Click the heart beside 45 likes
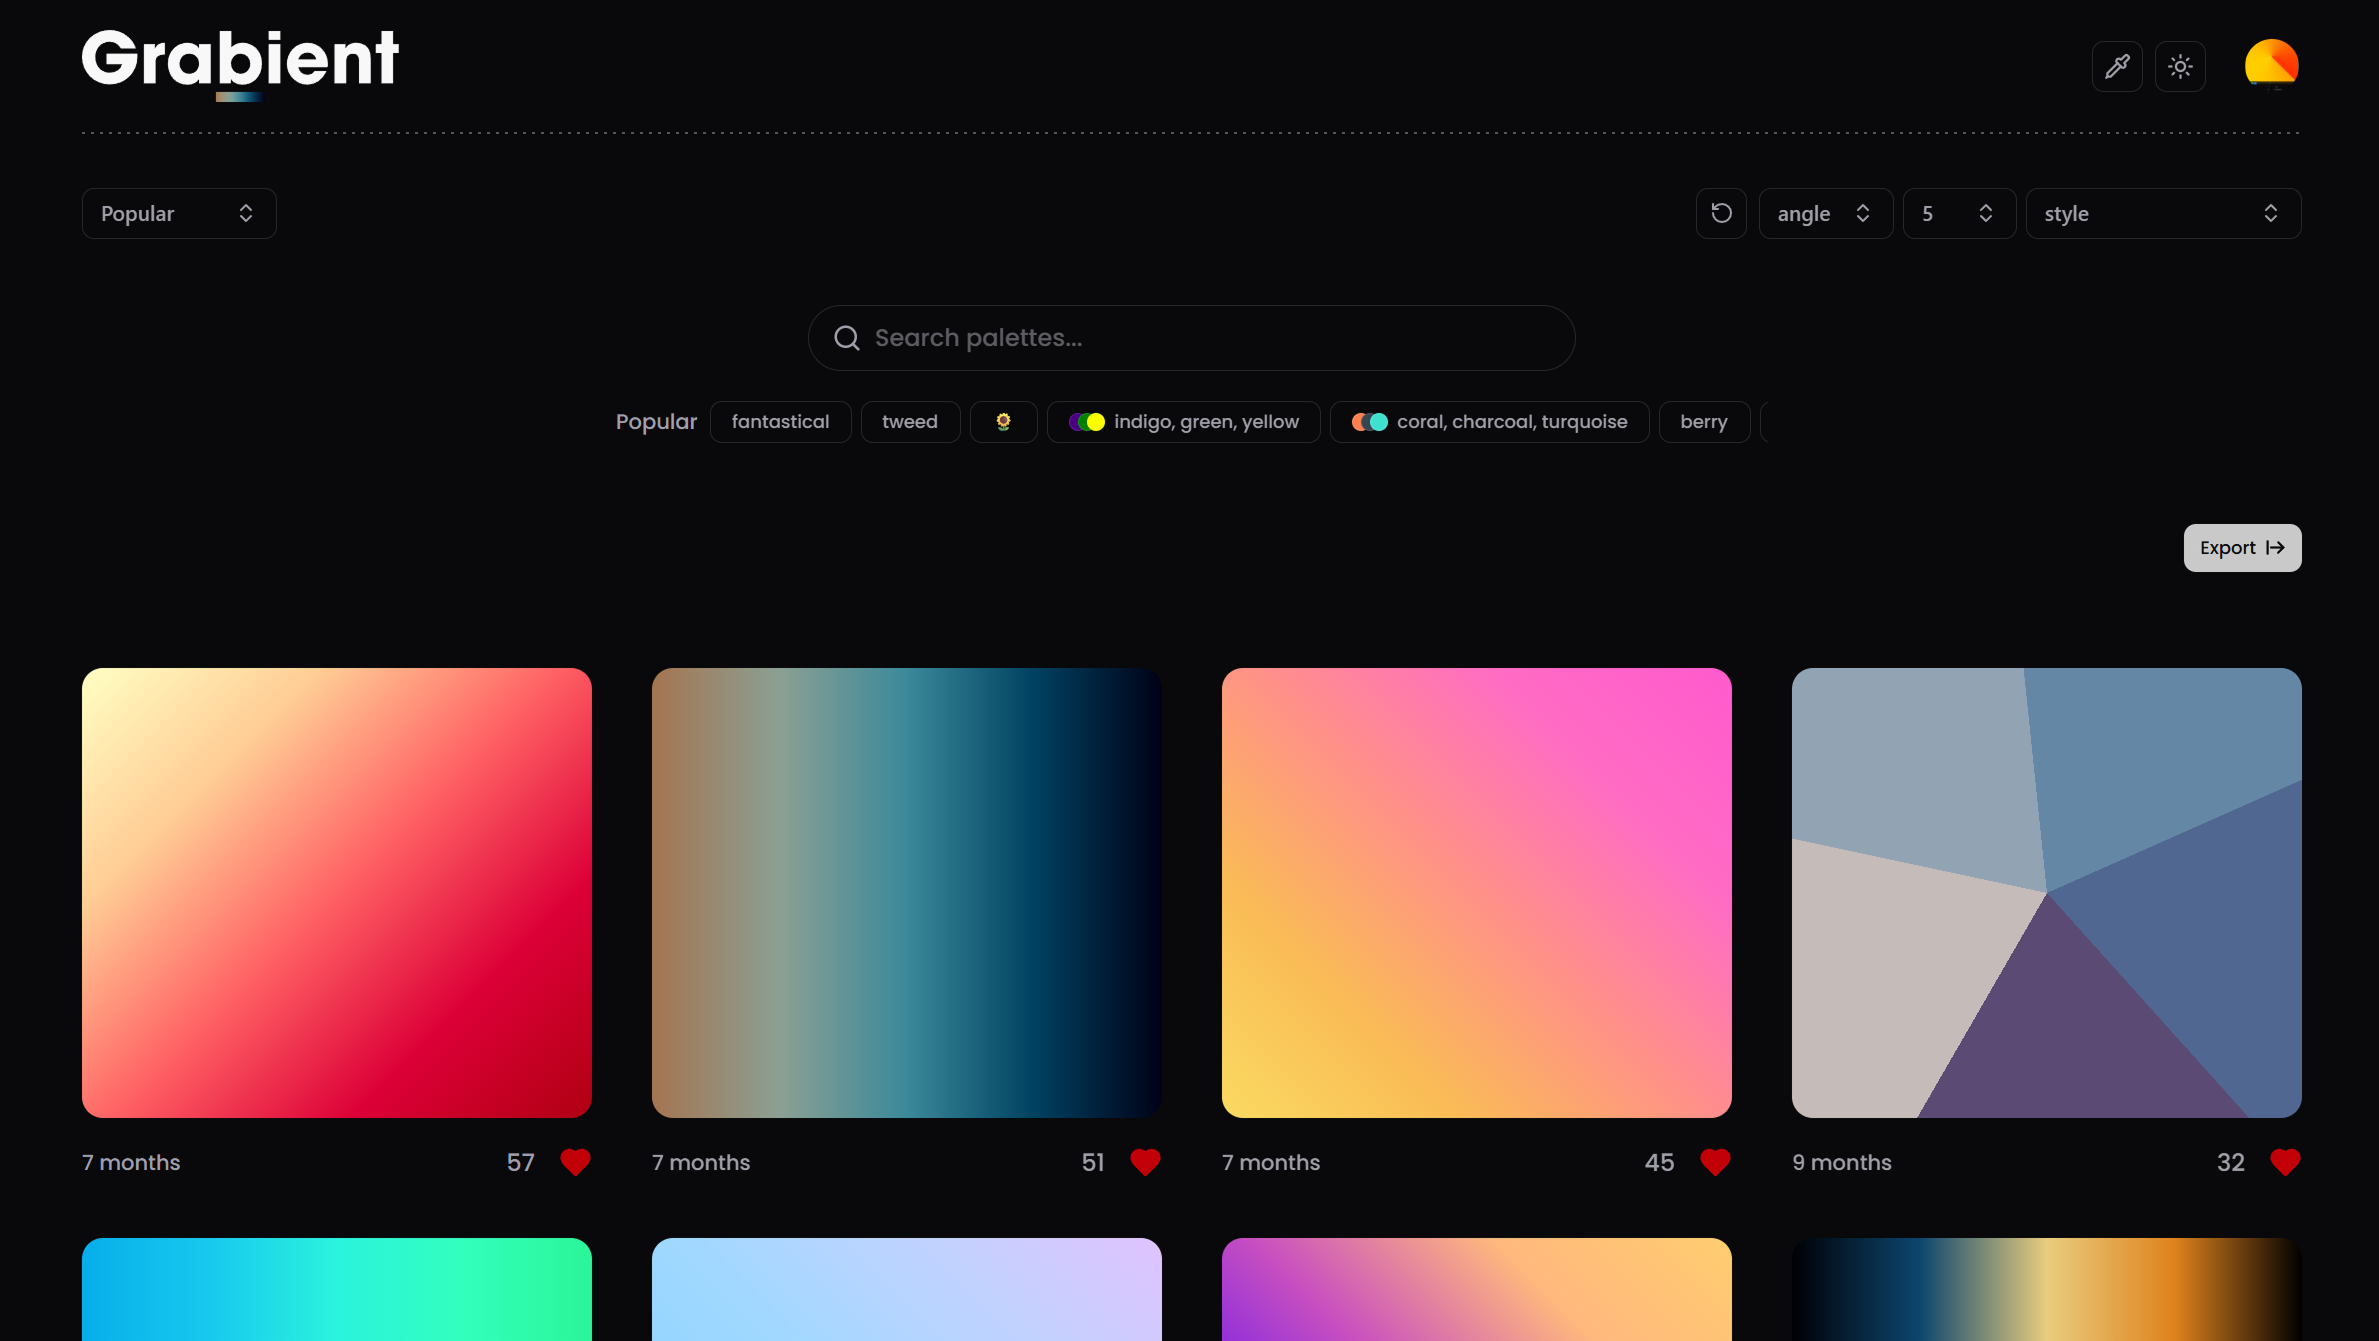 point(1715,1162)
